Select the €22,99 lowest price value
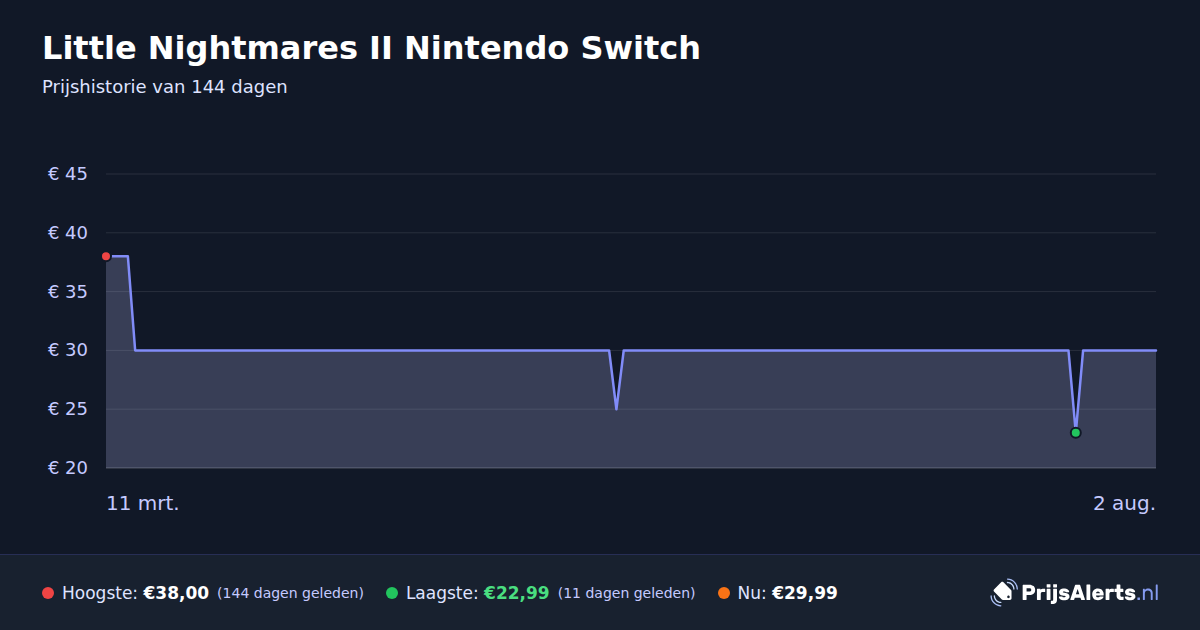 point(516,593)
